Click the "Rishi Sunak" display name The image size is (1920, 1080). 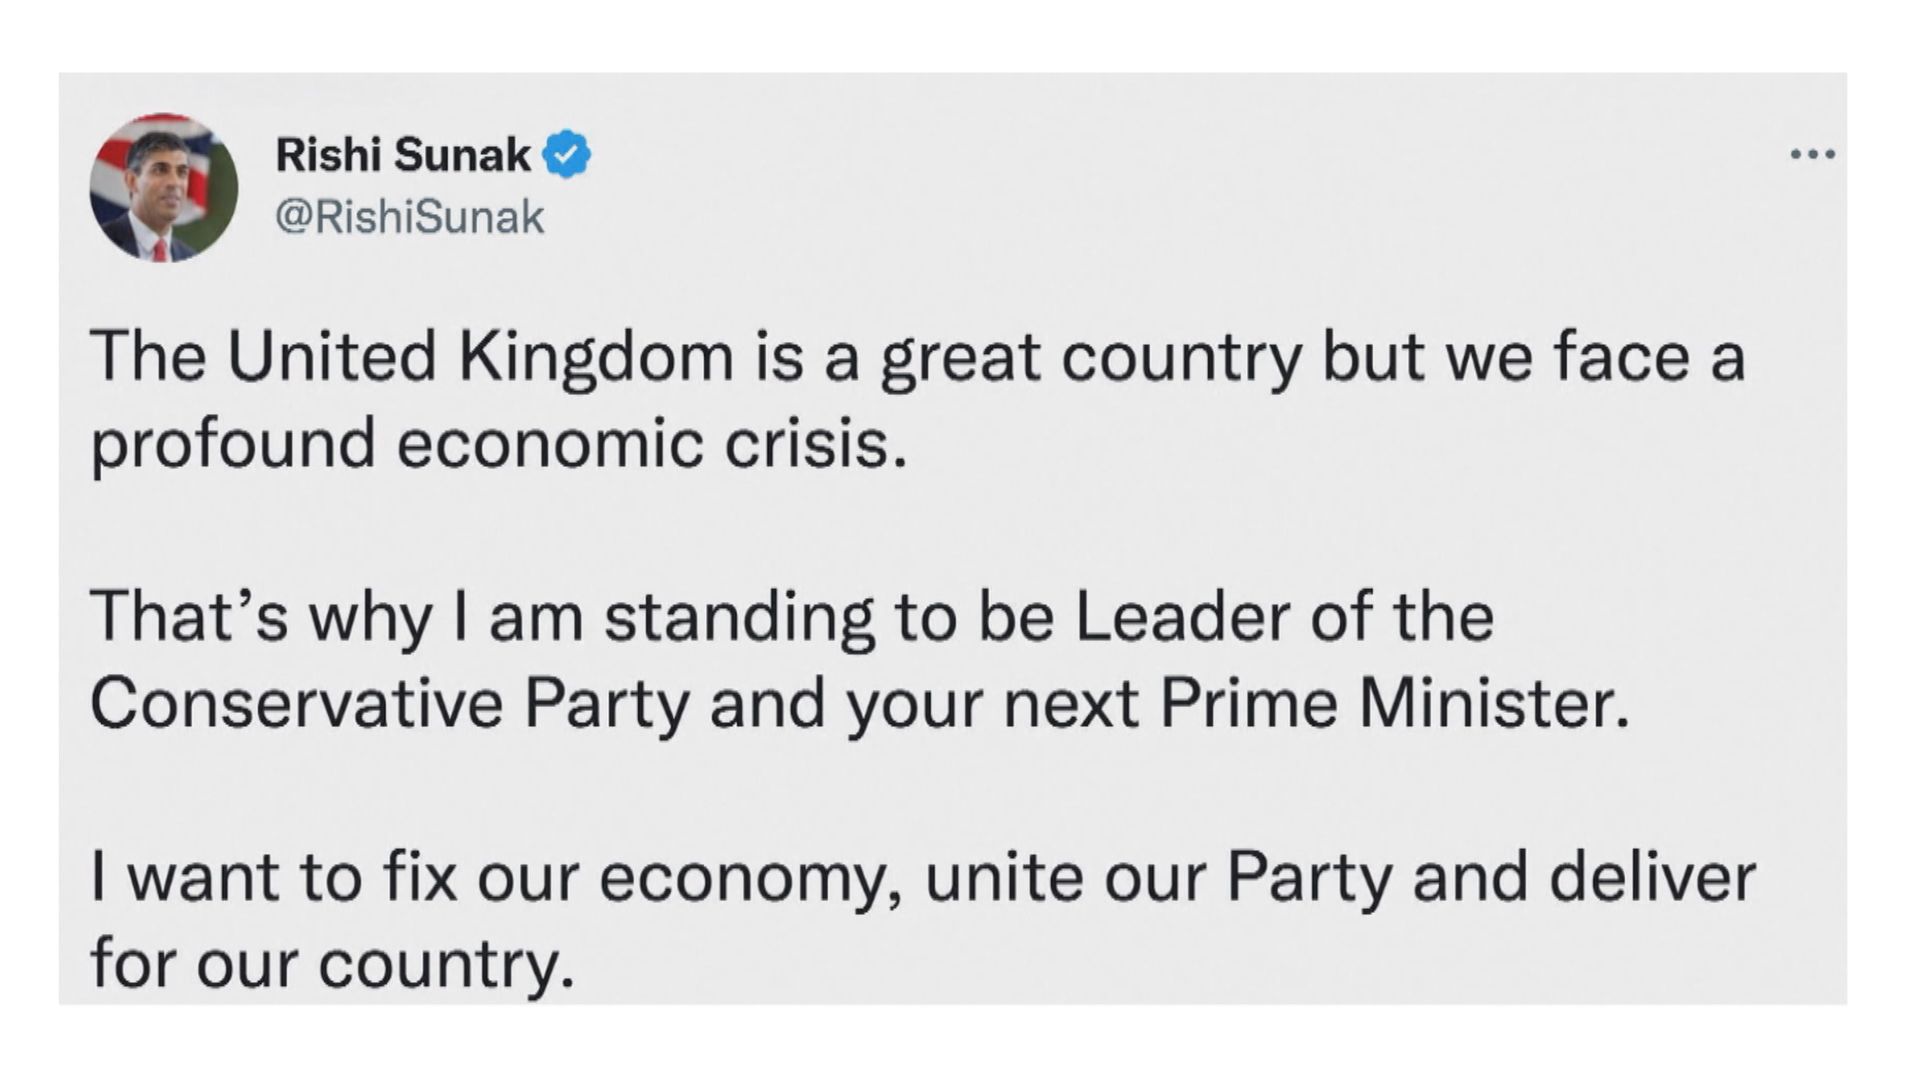(x=403, y=155)
